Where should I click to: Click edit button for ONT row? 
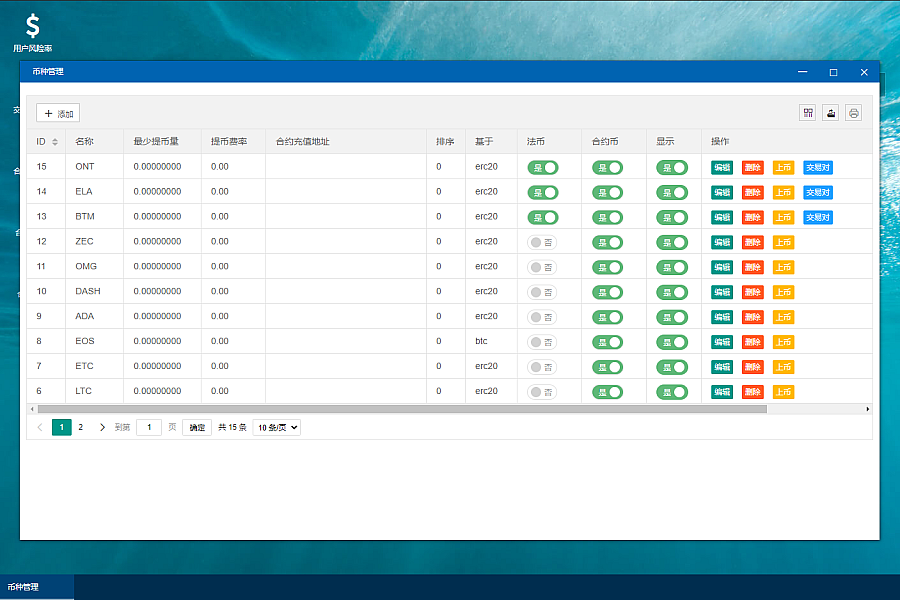(x=722, y=168)
